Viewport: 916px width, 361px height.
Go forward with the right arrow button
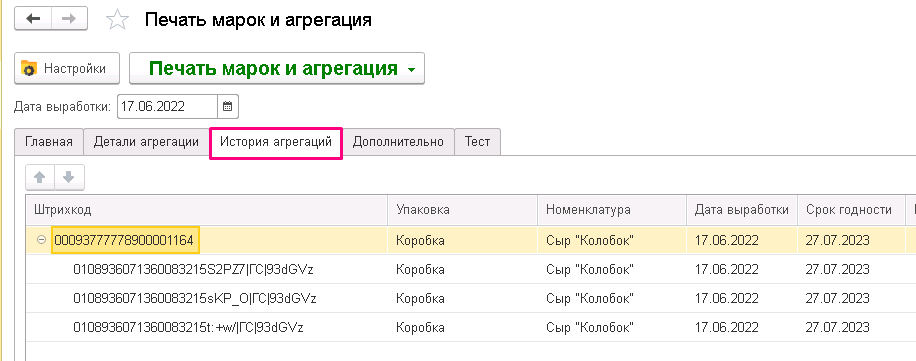[70, 19]
